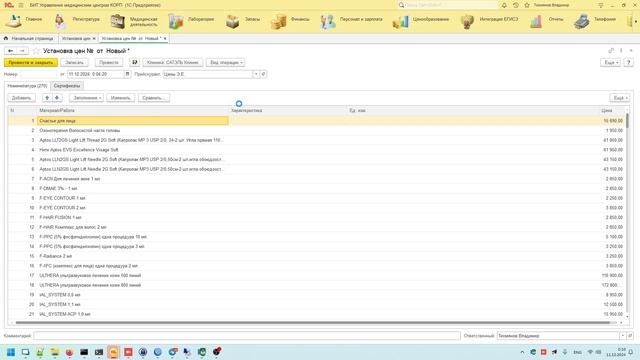Open help with the question mark button
Screen dimensions: 640x360
click(629, 62)
